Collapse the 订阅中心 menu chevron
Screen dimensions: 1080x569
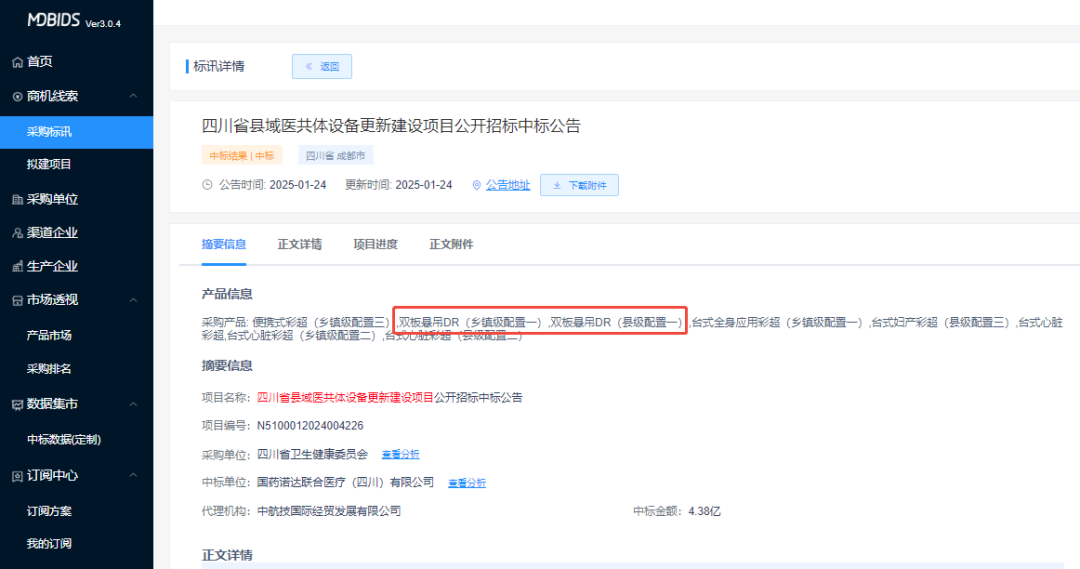pyautogui.click(x=133, y=475)
